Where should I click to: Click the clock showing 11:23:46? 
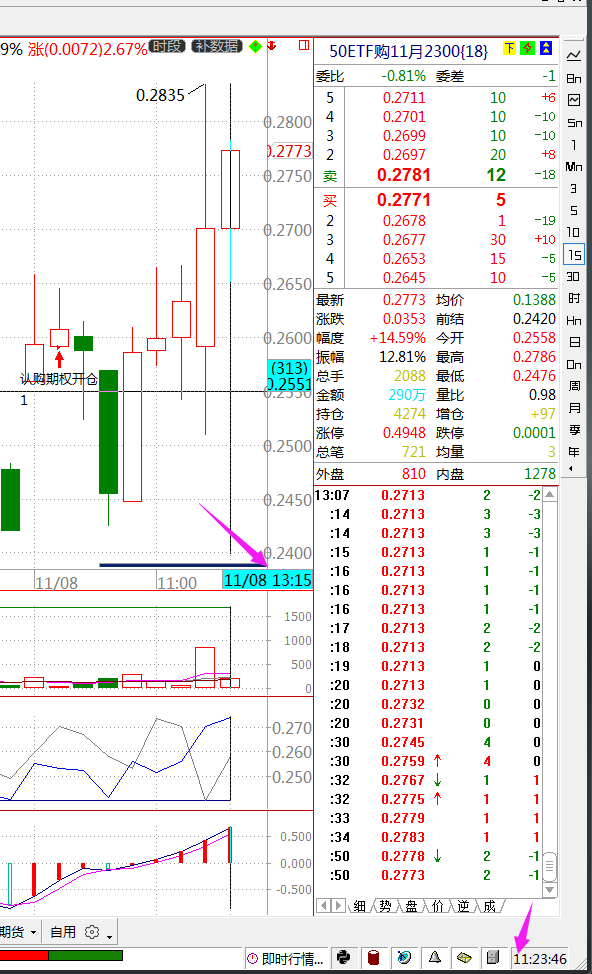pos(540,959)
